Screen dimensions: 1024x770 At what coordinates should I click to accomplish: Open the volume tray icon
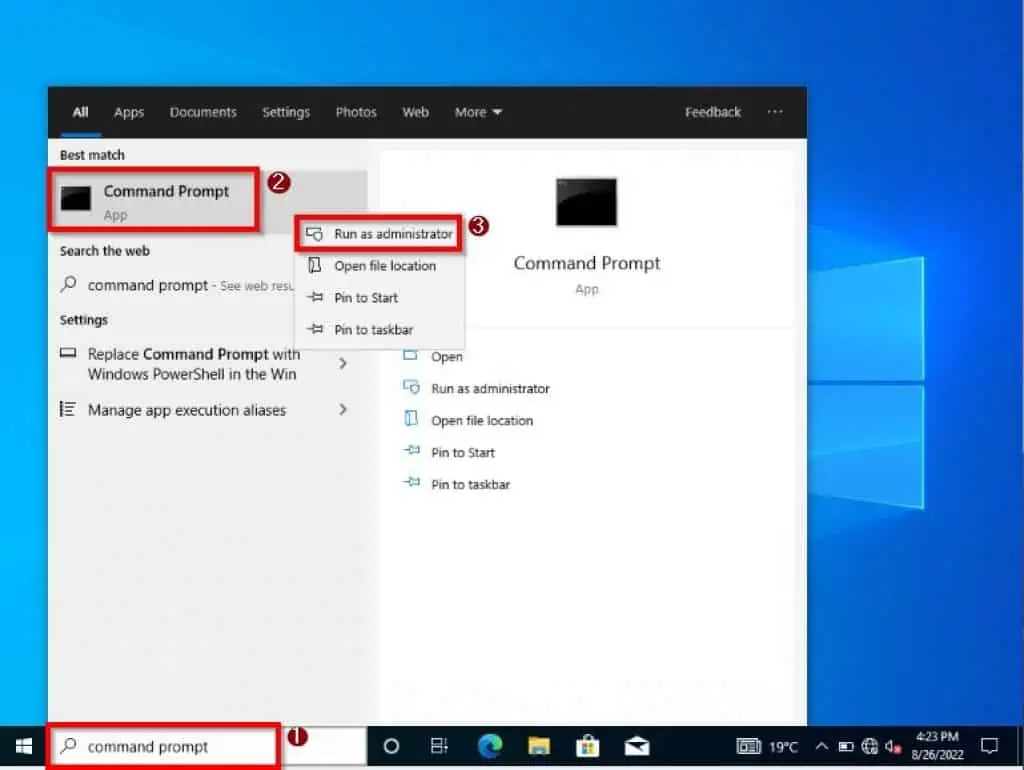[893, 746]
